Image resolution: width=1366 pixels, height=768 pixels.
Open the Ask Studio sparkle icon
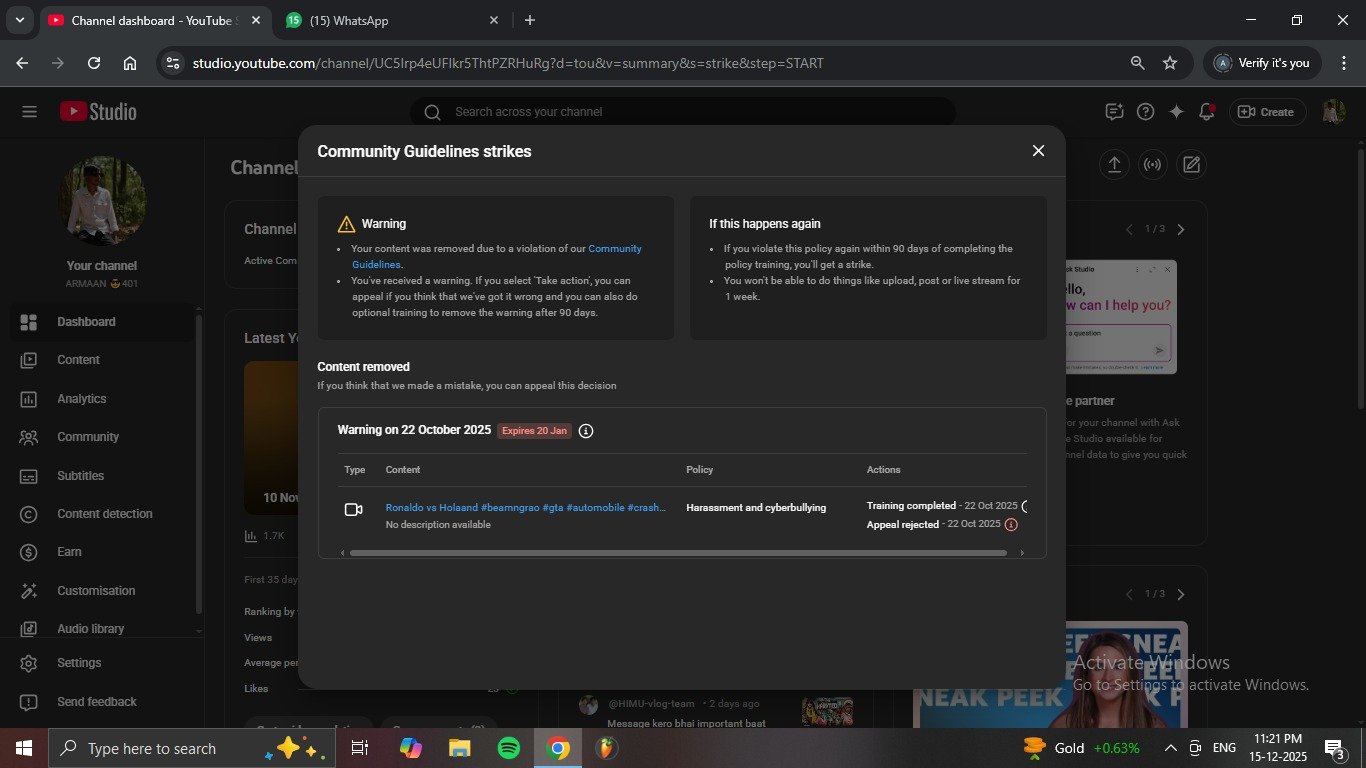point(1177,112)
